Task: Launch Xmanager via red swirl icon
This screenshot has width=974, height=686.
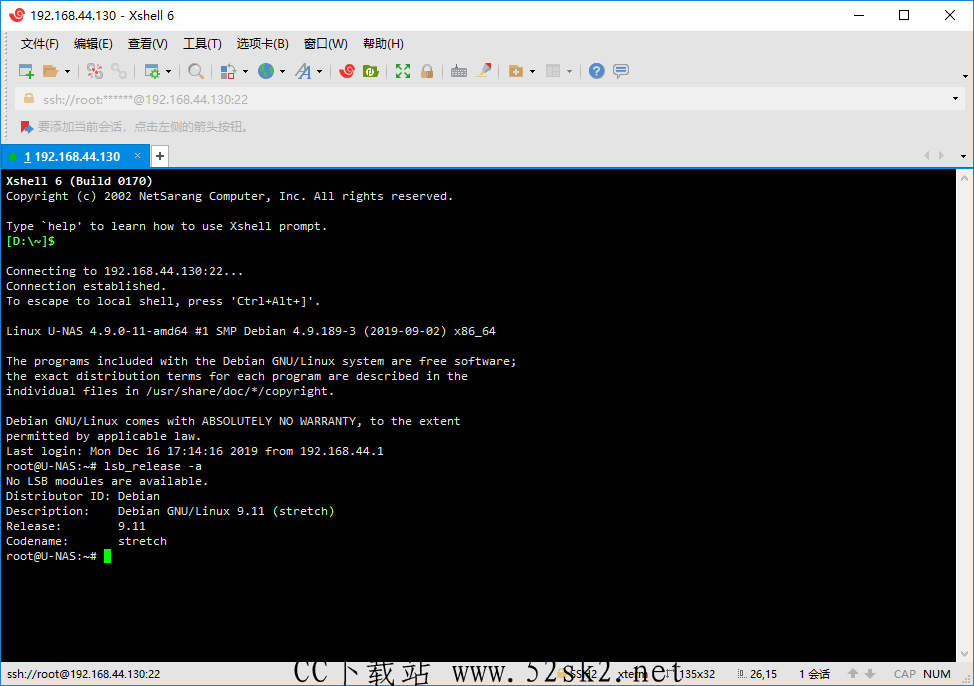Action: coord(347,71)
